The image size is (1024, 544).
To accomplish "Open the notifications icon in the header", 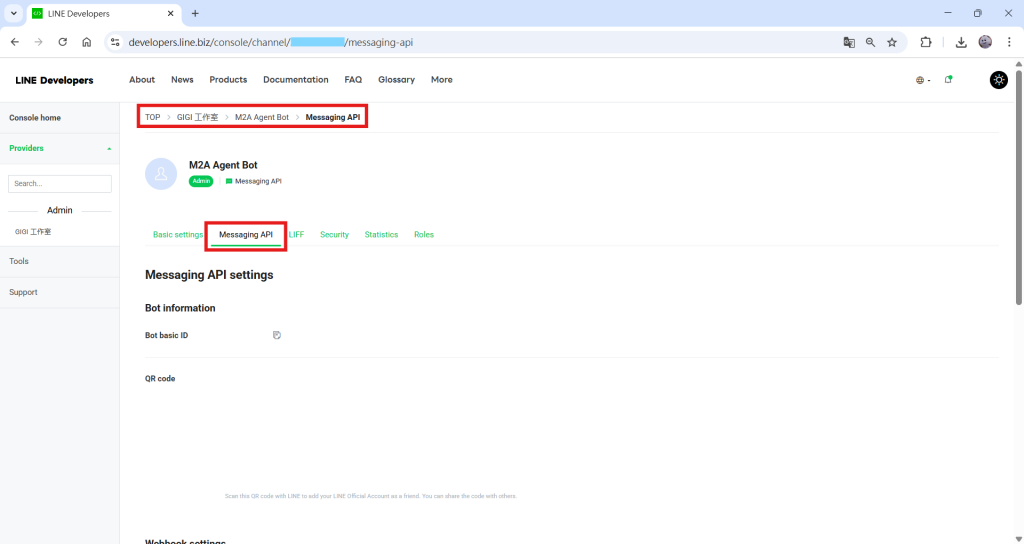I will [948, 80].
